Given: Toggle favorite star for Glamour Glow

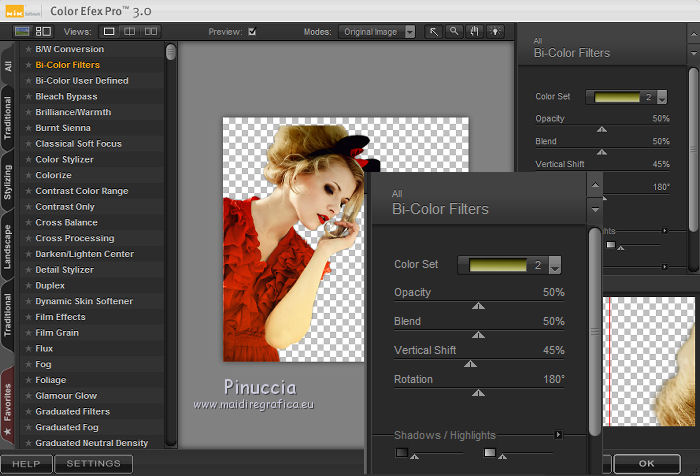Looking at the screenshot, I should click(x=28, y=396).
